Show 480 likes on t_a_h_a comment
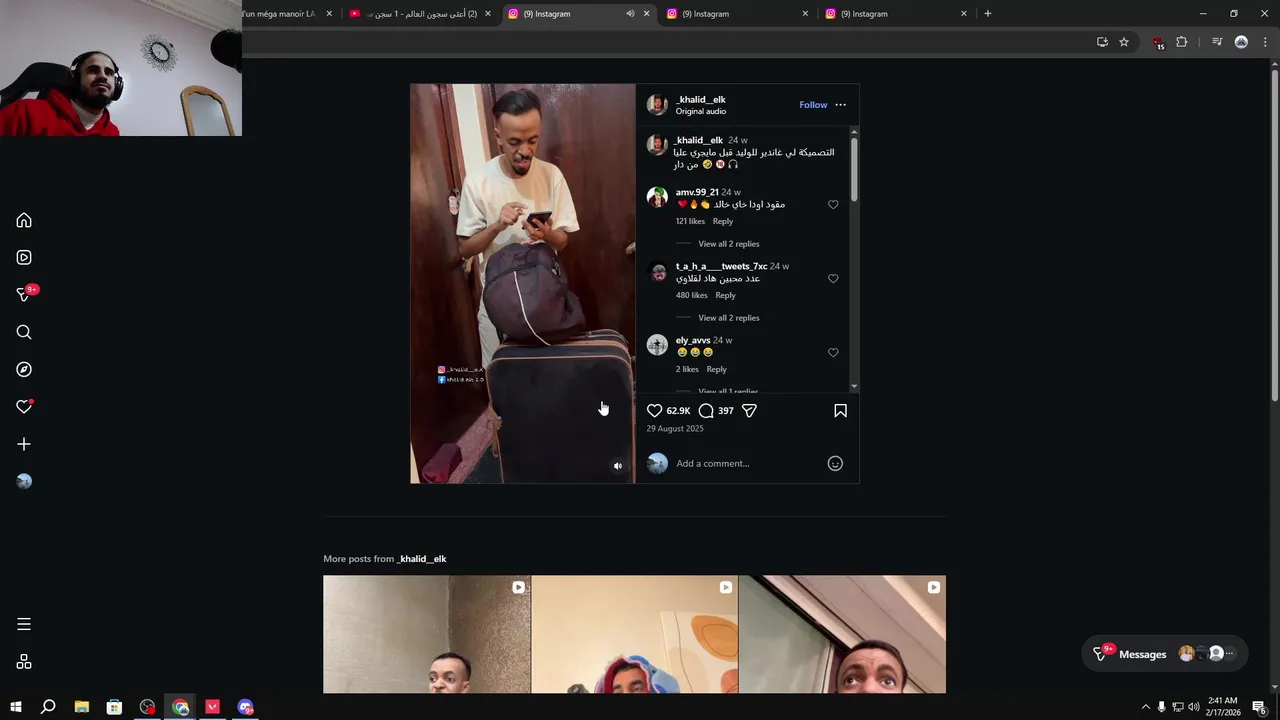 (691, 295)
